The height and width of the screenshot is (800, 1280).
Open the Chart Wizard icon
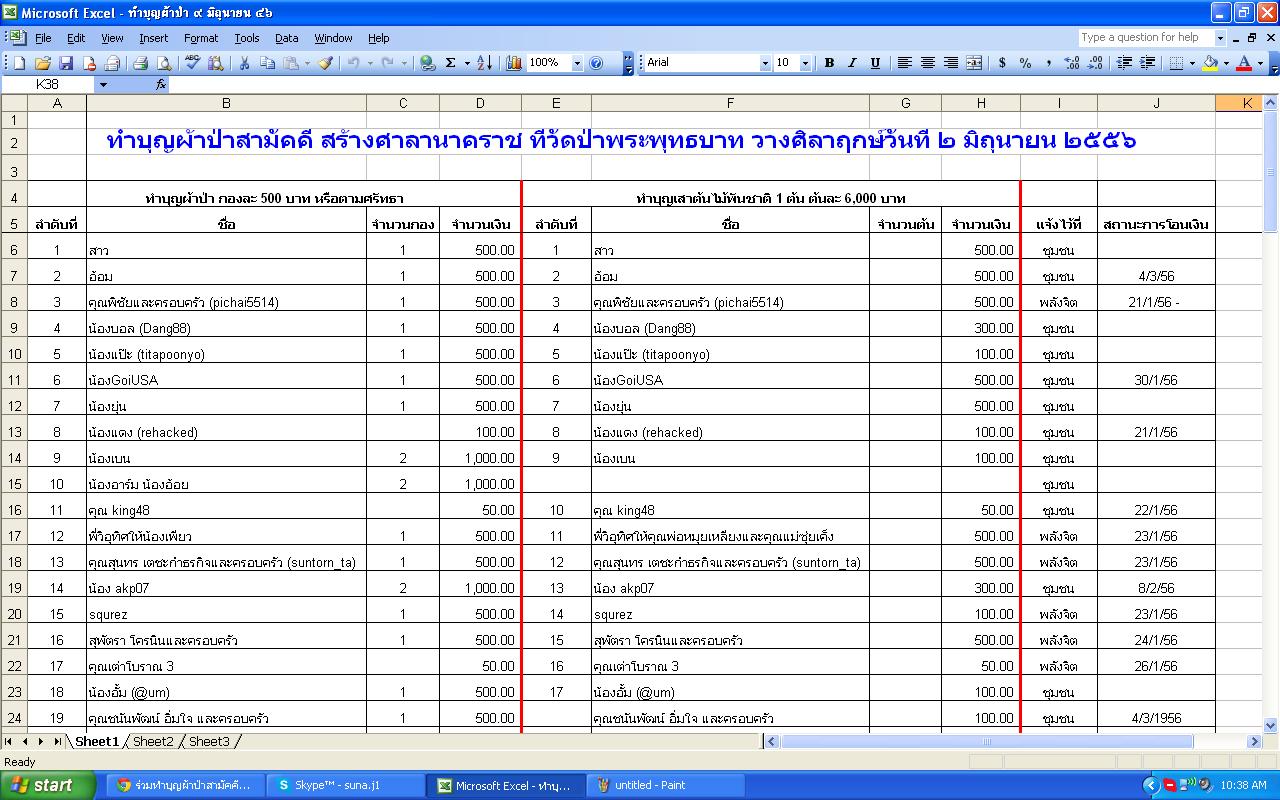(514, 63)
